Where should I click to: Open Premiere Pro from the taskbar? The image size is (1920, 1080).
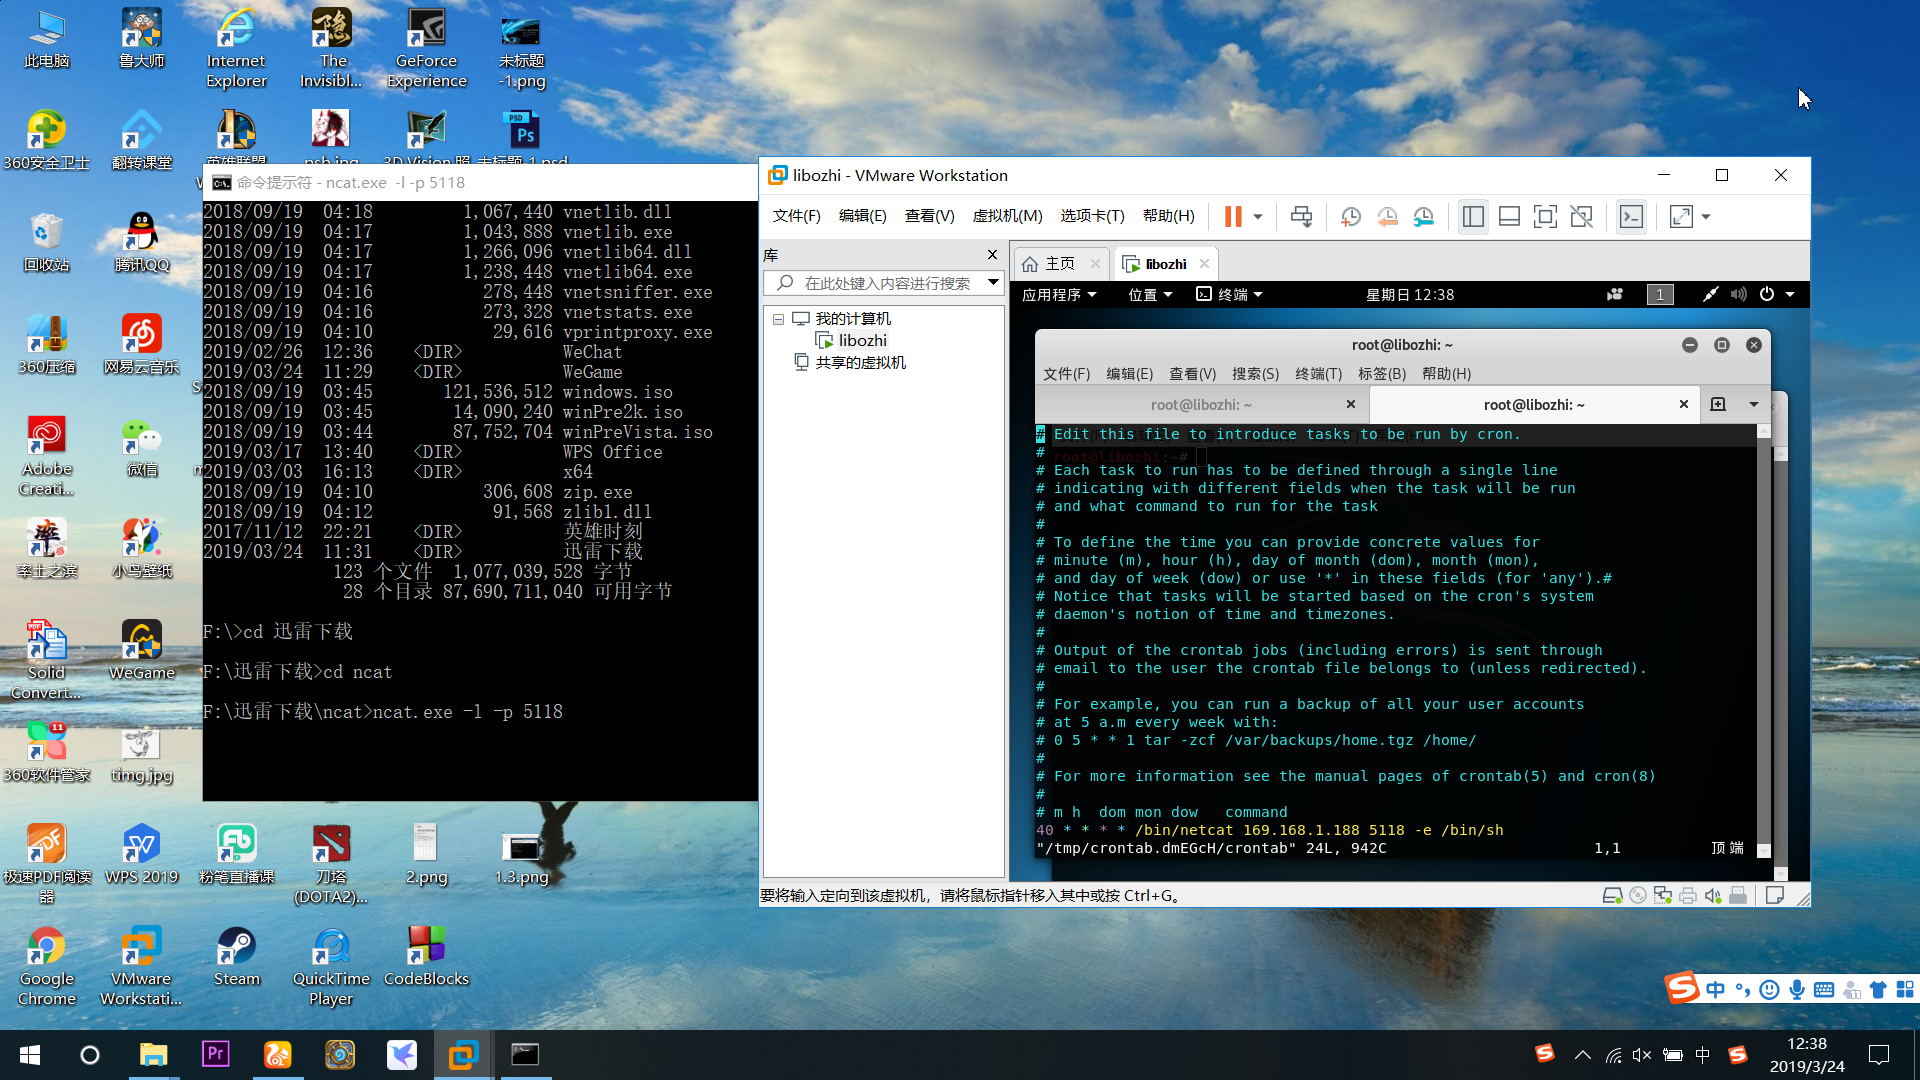point(215,1055)
